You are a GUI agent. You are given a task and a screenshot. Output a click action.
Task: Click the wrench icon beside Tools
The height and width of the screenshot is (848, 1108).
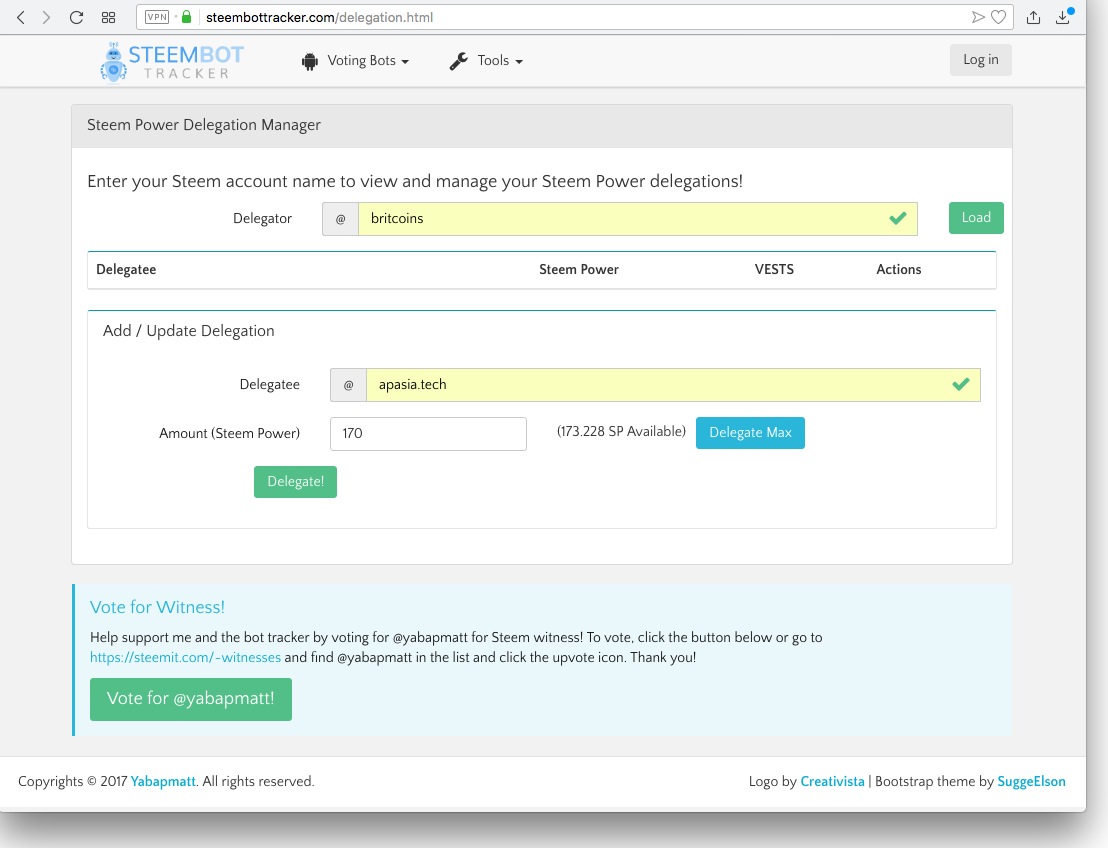(x=459, y=61)
